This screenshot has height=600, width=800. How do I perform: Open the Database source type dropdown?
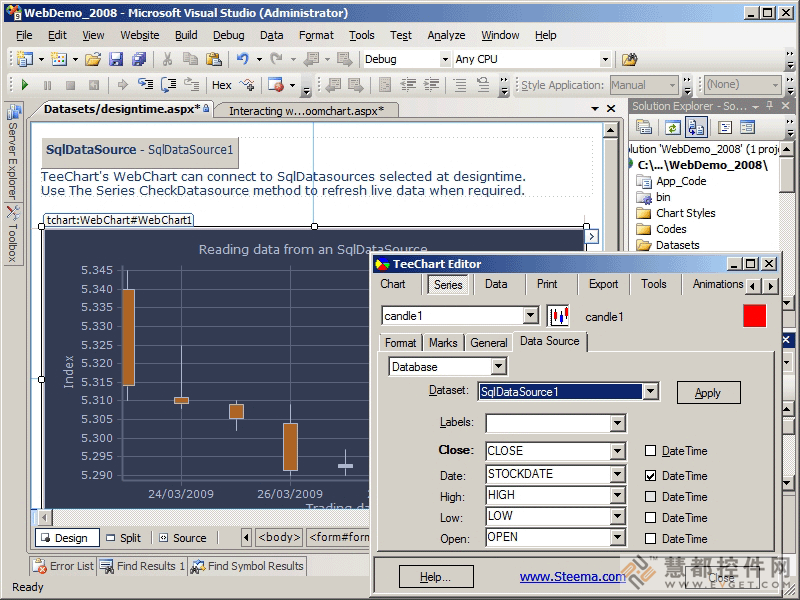click(x=498, y=366)
